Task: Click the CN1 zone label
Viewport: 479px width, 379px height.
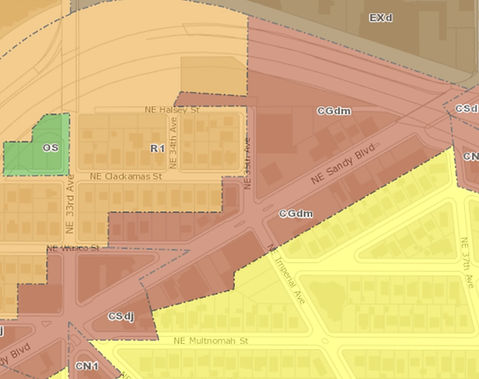Action: (x=87, y=366)
